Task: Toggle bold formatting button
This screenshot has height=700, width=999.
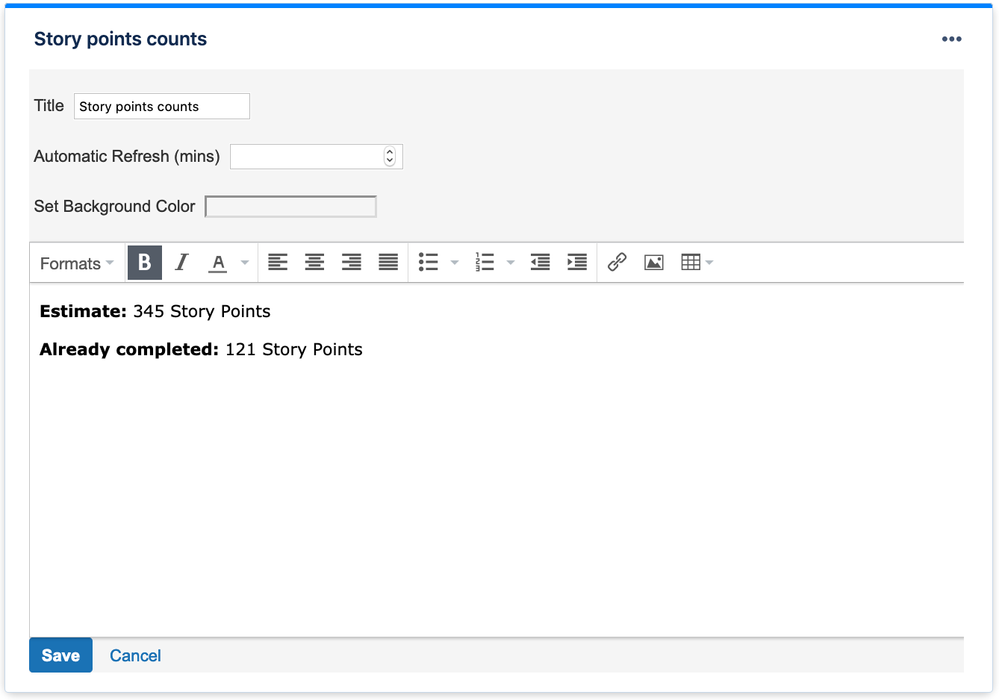Action: (x=145, y=262)
